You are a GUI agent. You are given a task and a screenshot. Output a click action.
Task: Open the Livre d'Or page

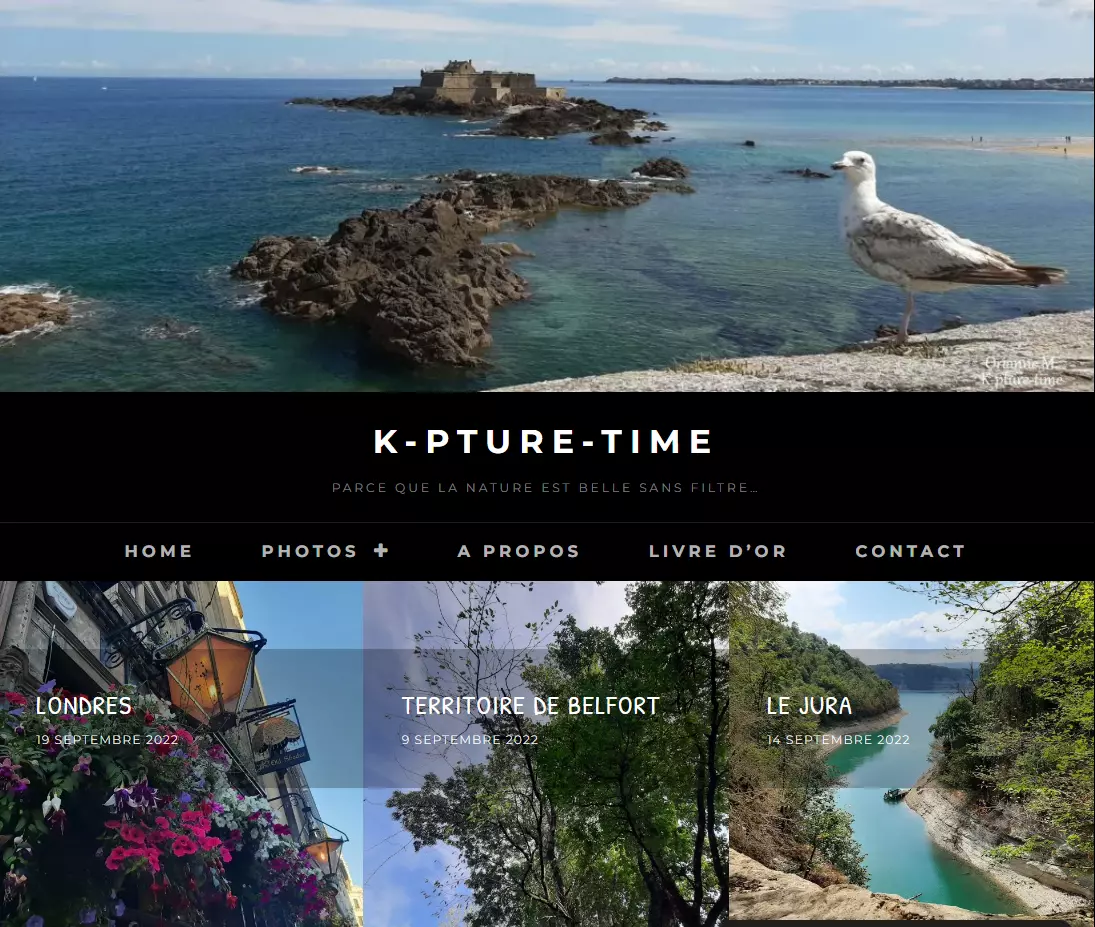(x=718, y=551)
